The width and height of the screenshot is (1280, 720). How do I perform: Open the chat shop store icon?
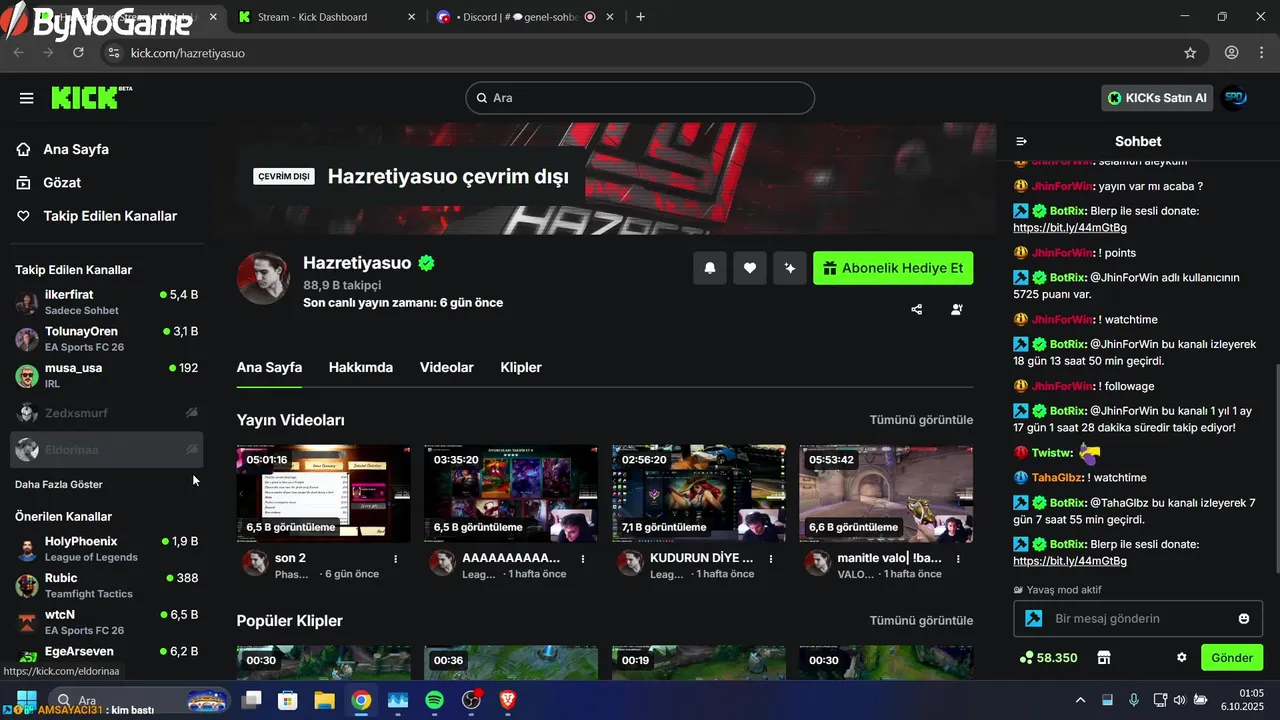tap(1104, 658)
